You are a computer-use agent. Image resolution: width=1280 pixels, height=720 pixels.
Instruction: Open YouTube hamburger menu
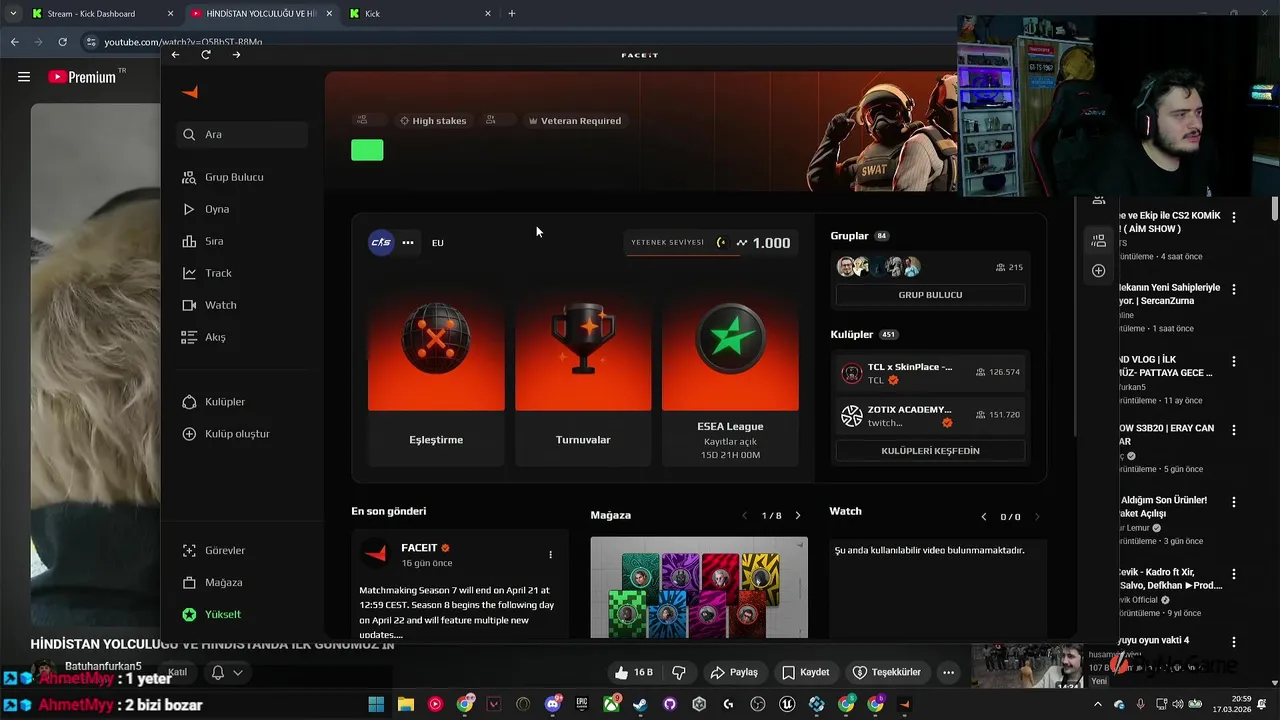[x=24, y=77]
